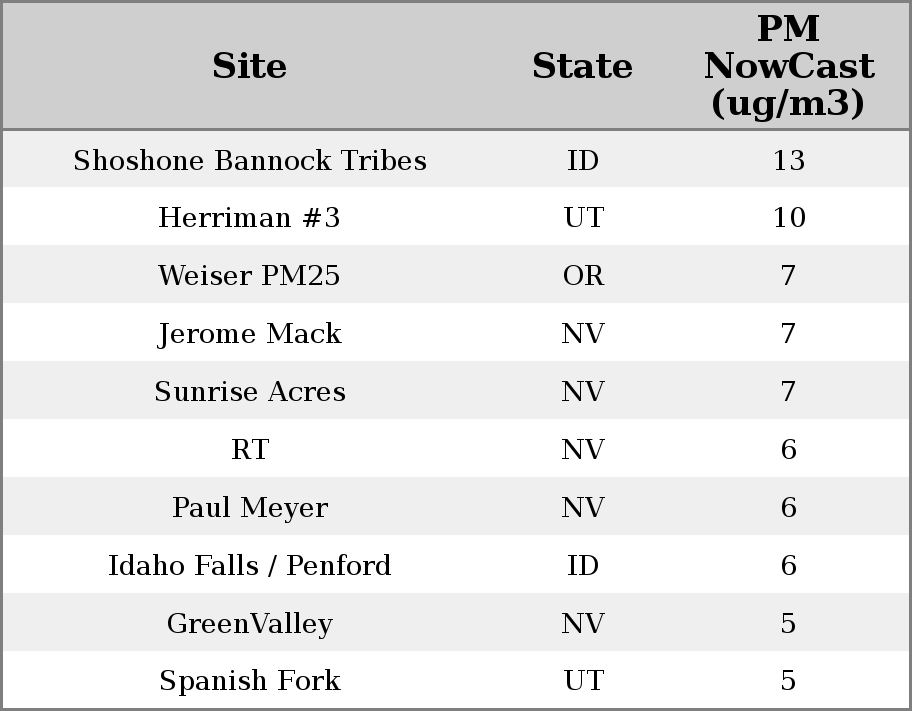Select the GreenValley site cell
This screenshot has width=912, height=711.
click(x=250, y=624)
